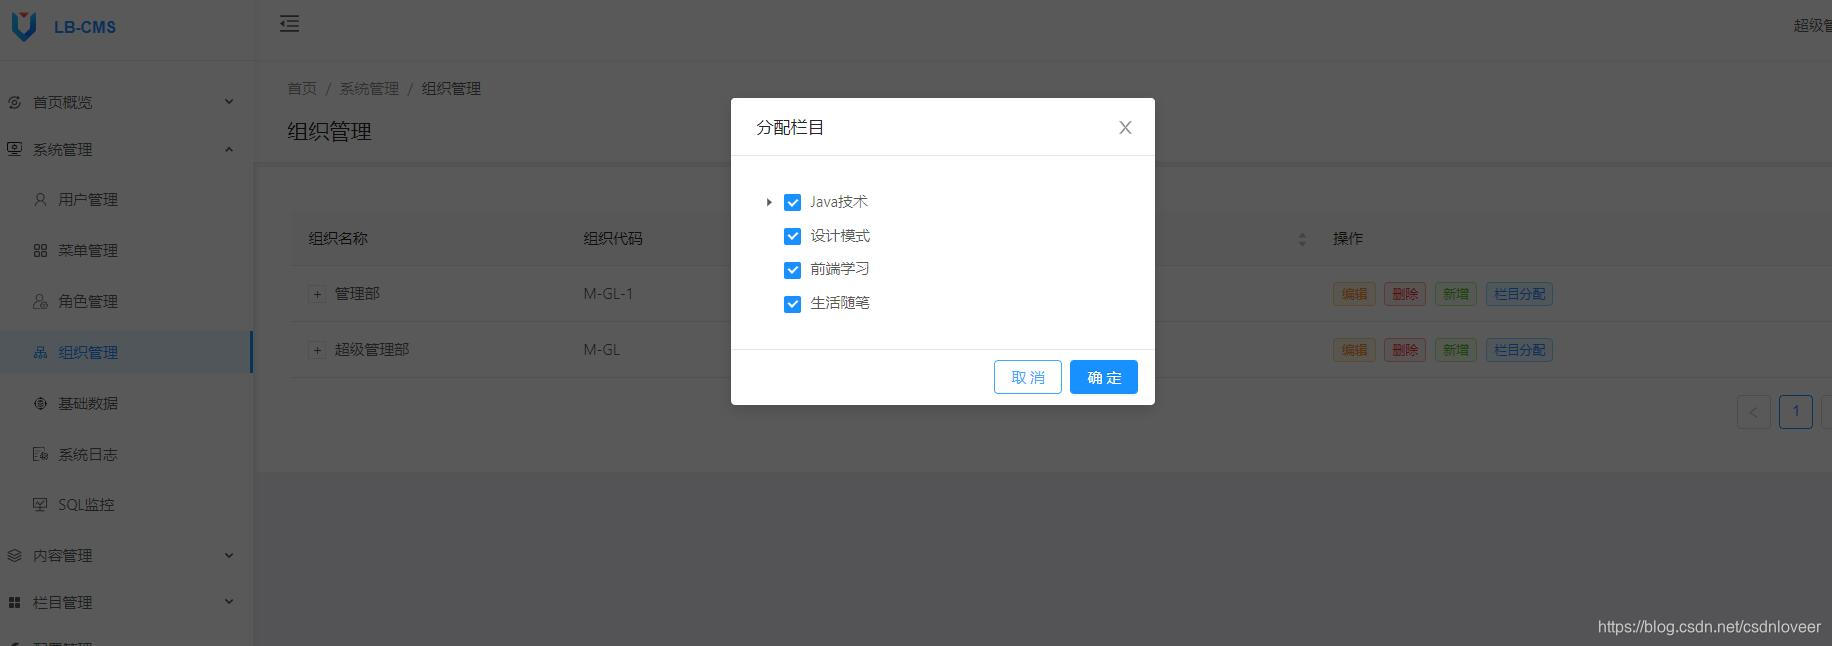Open 基础数据 menu item
This screenshot has height=646, width=1832.
click(x=126, y=403)
